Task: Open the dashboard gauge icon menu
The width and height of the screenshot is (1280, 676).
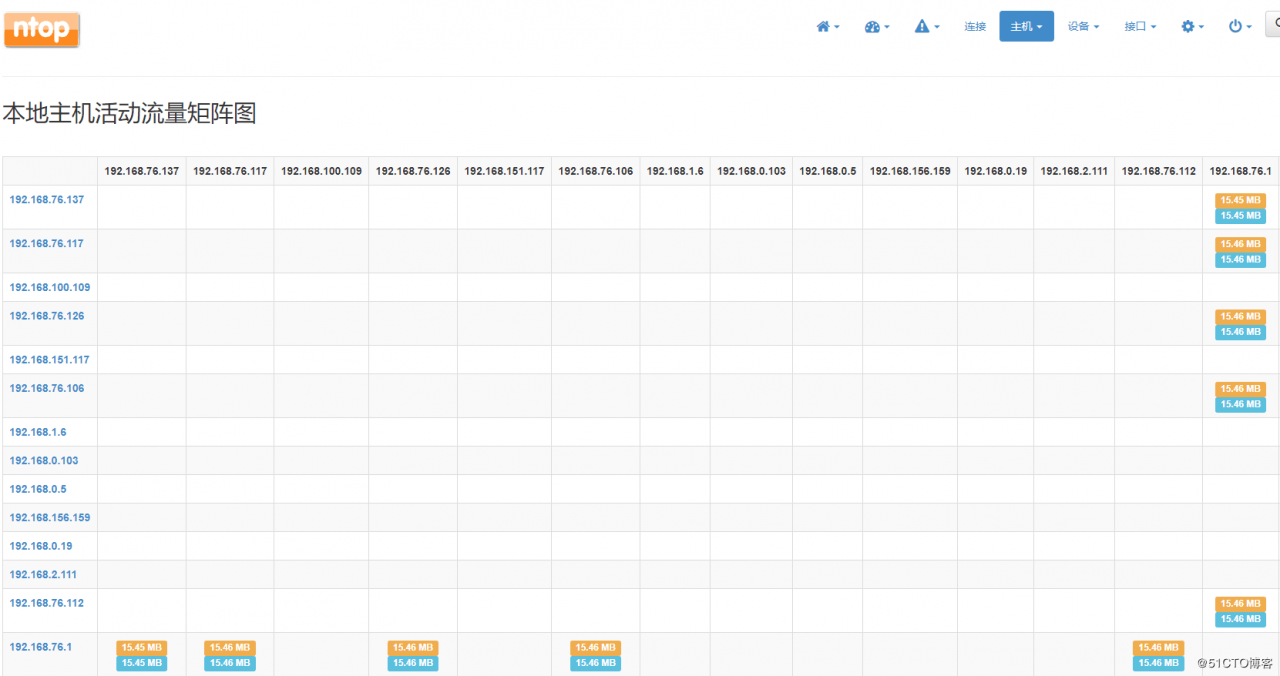Action: 877,27
